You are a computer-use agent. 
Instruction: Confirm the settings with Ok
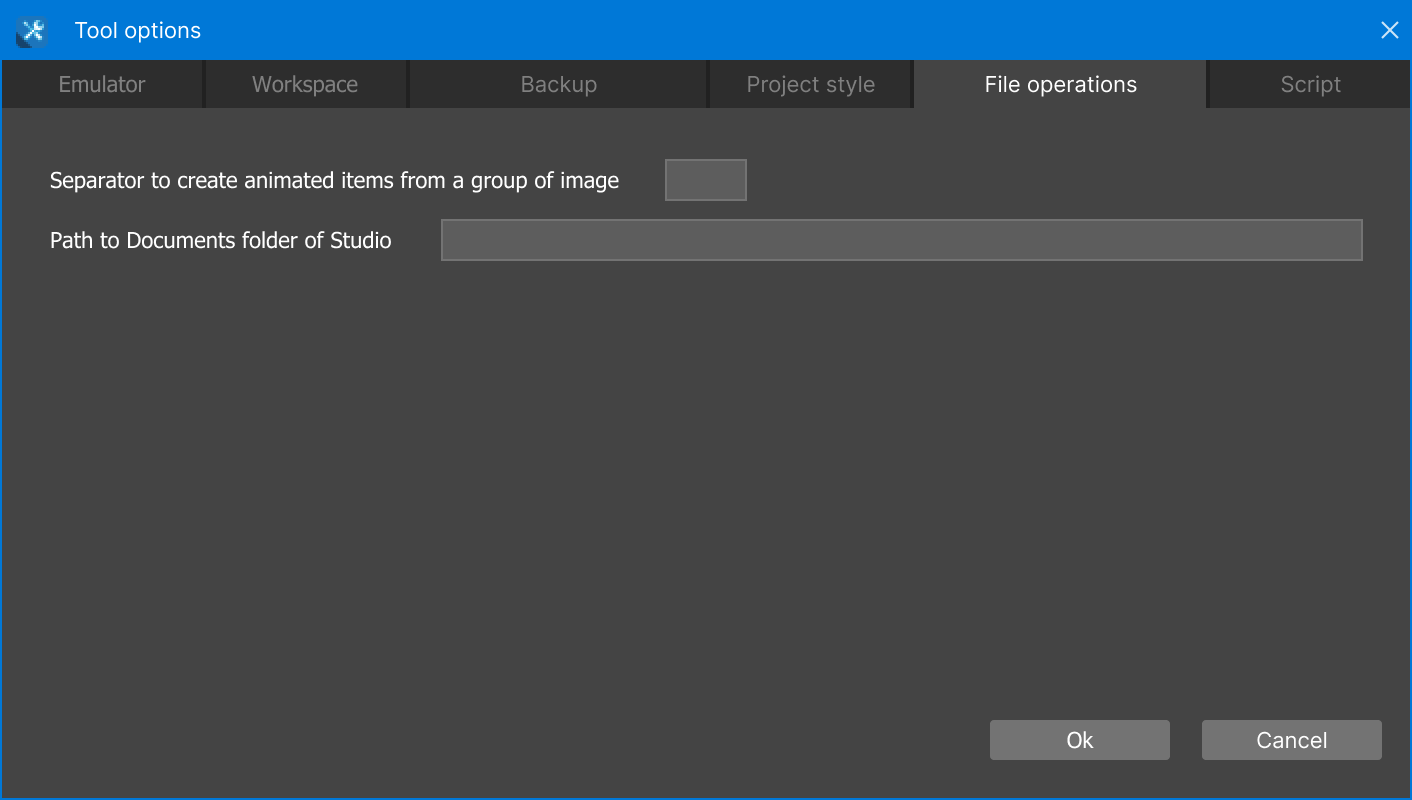click(x=1079, y=740)
